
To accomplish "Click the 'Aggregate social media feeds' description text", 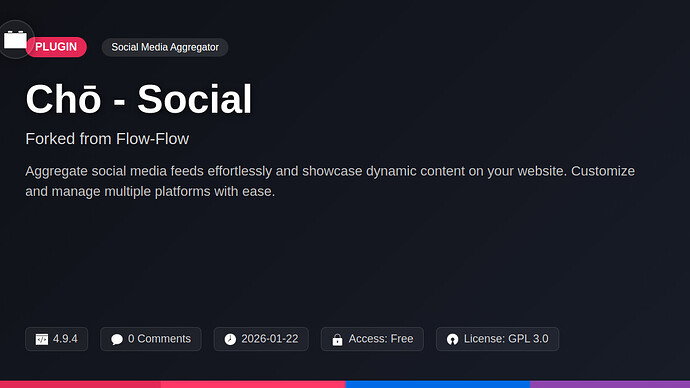I will [x=330, y=181].
